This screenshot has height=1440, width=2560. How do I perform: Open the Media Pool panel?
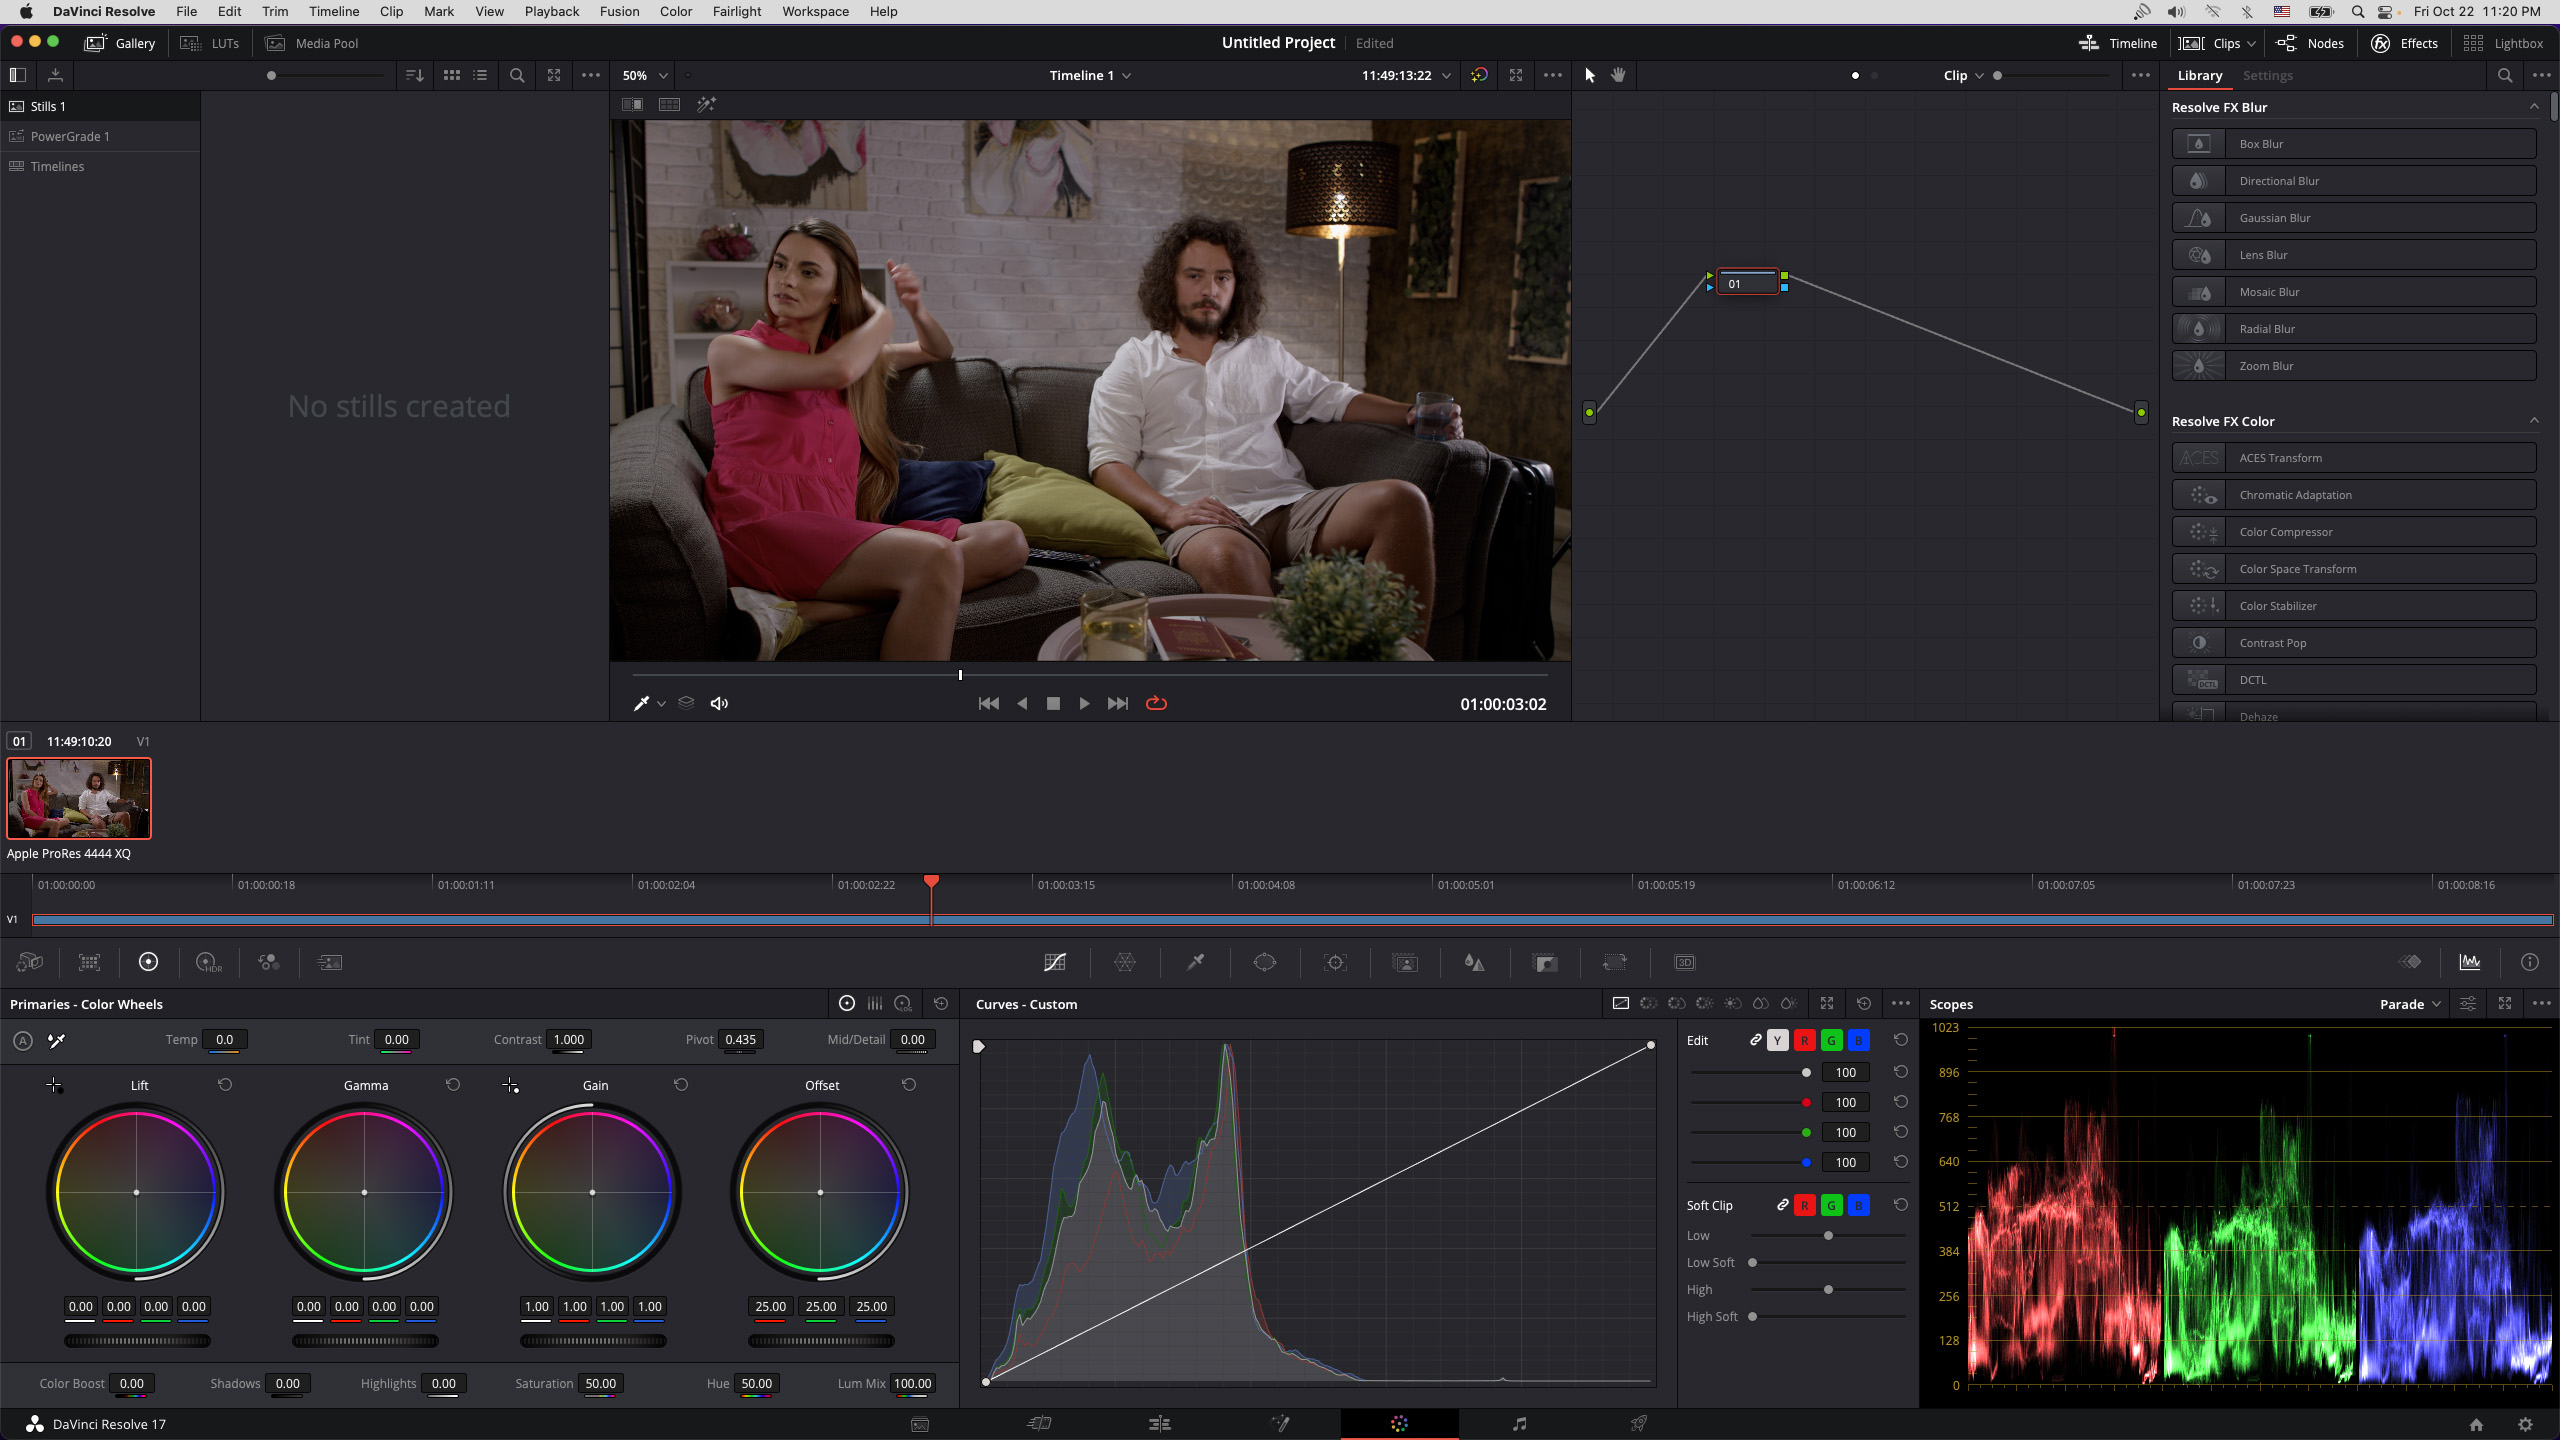pos(311,43)
